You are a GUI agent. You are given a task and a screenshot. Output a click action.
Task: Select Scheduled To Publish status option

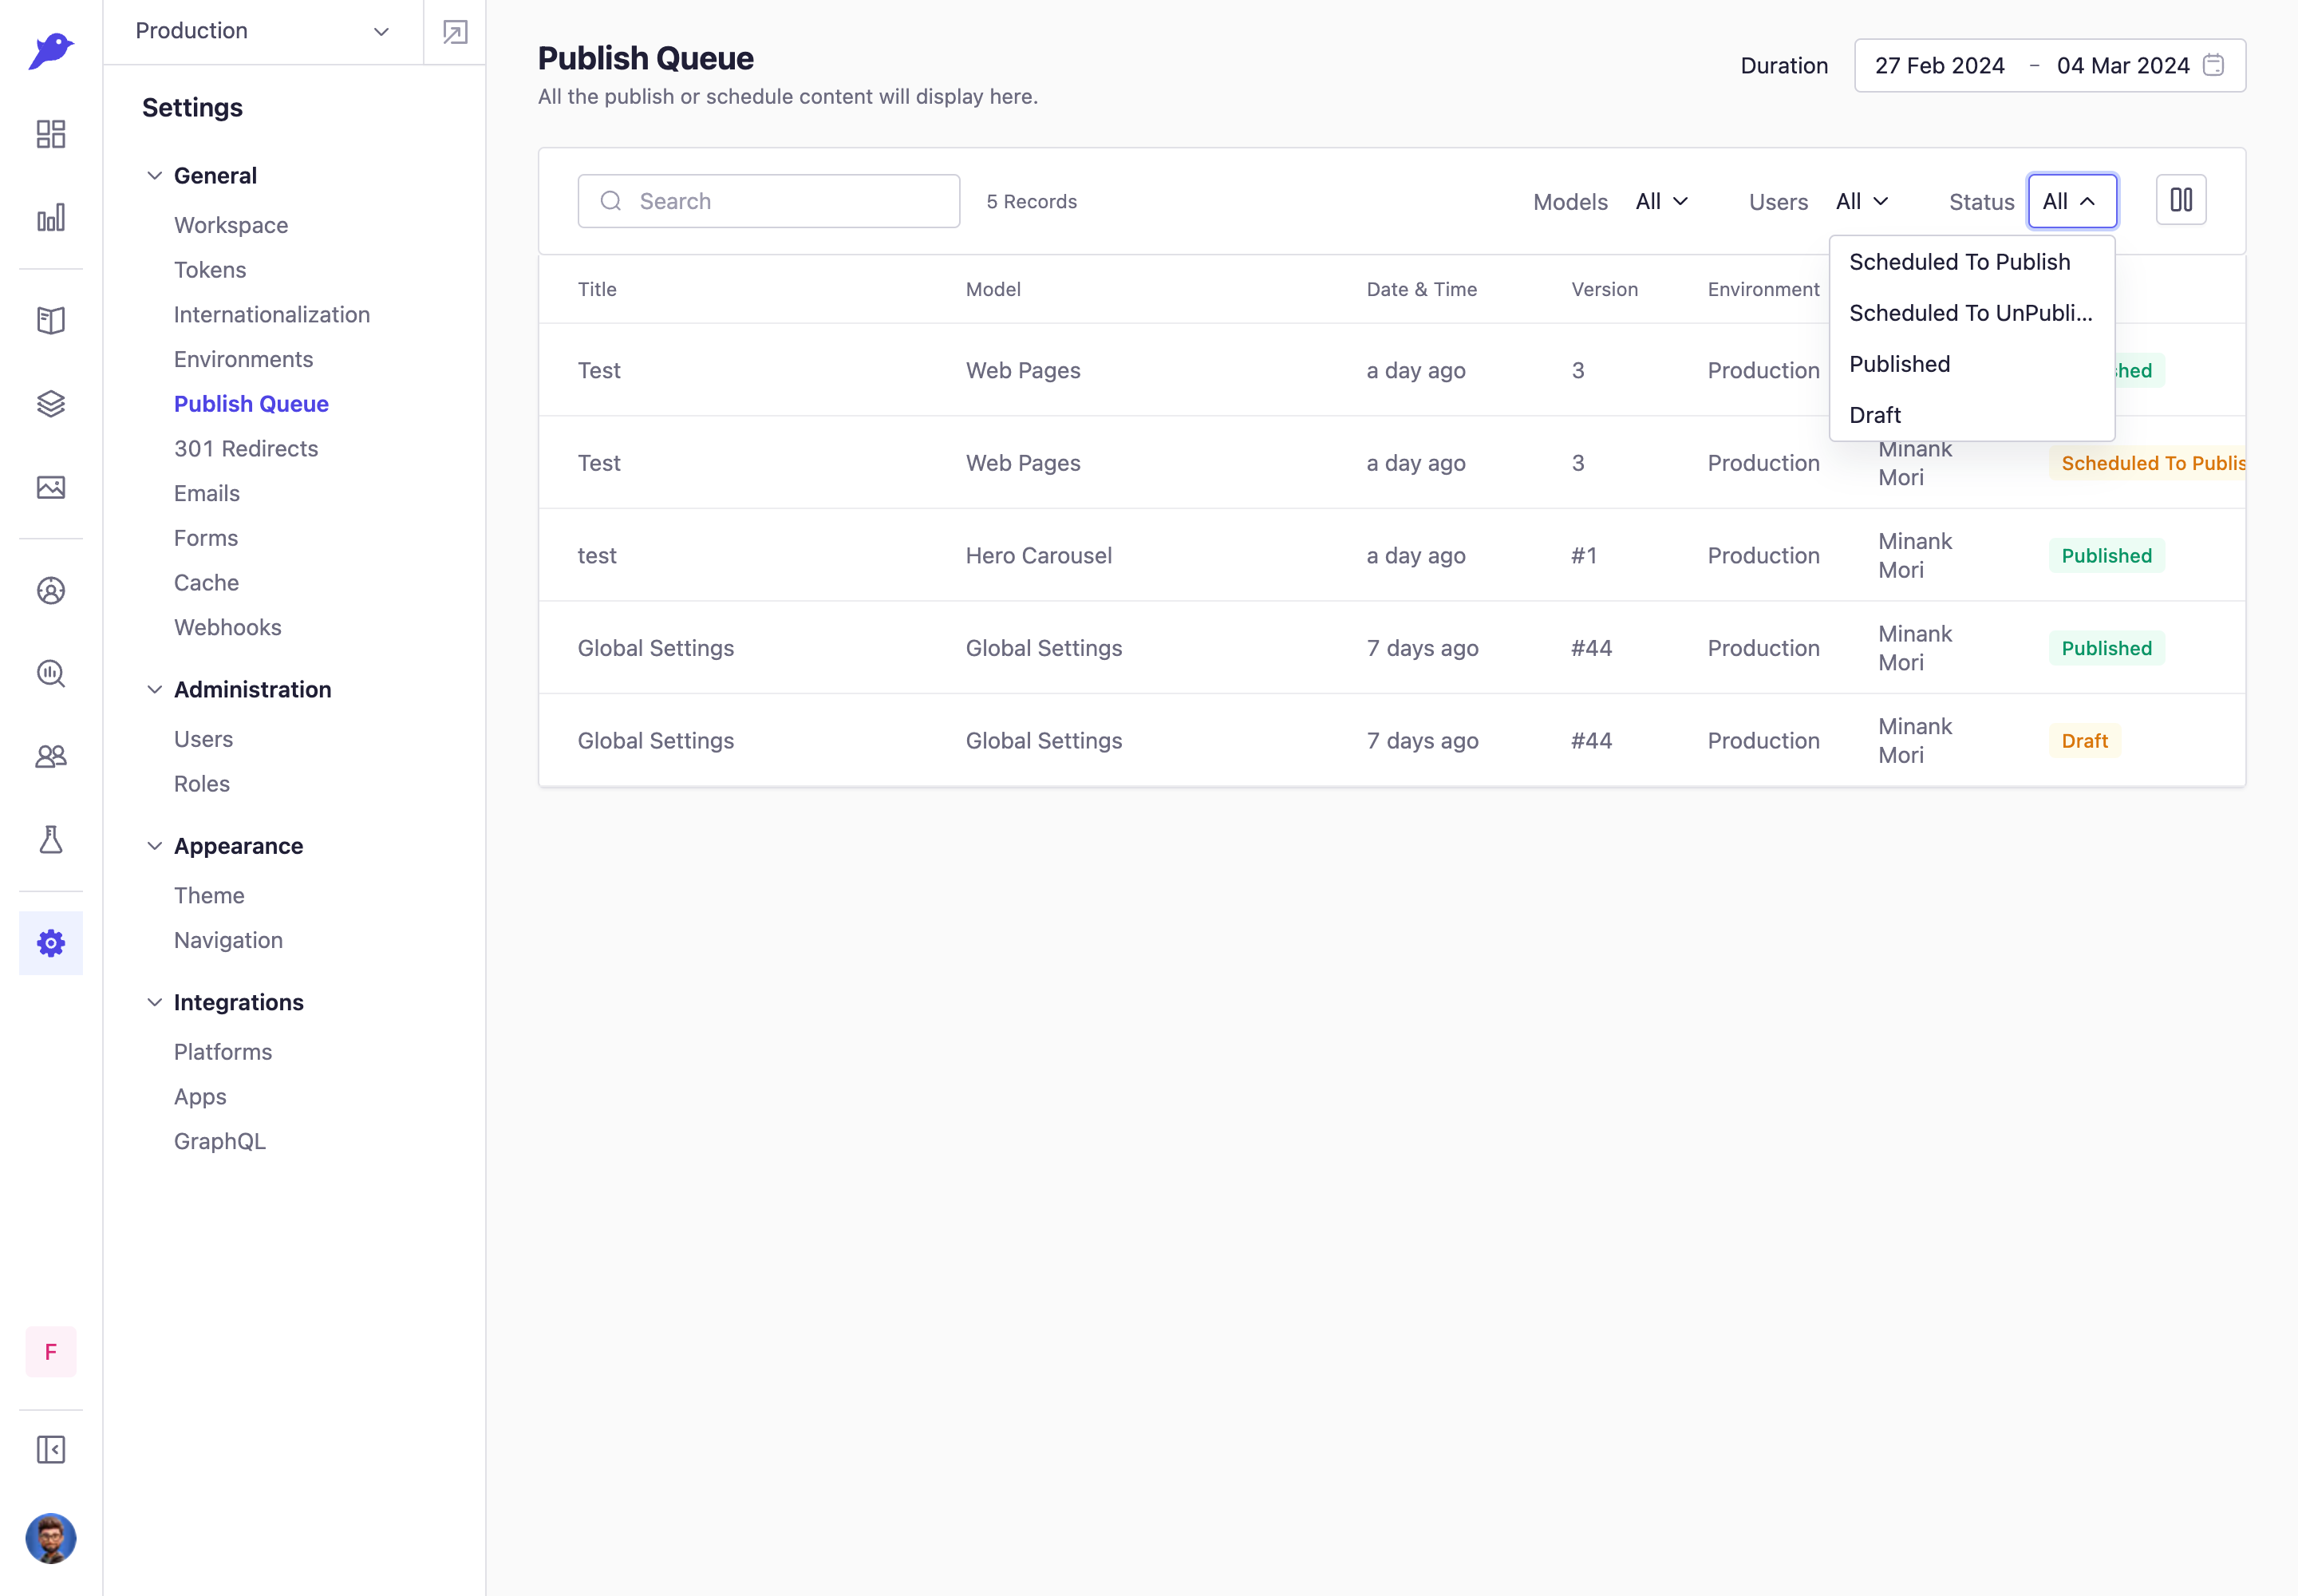coord(1971,262)
